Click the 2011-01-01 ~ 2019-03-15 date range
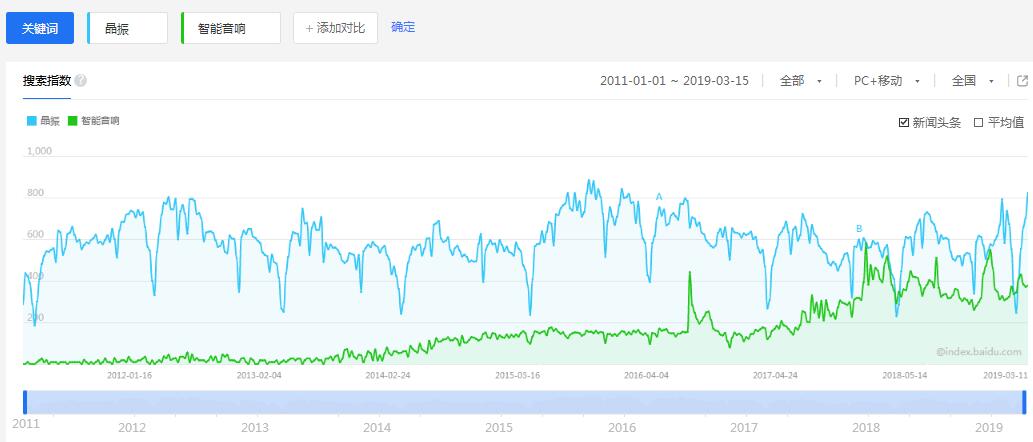The height and width of the screenshot is (442, 1033). (x=674, y=81)
